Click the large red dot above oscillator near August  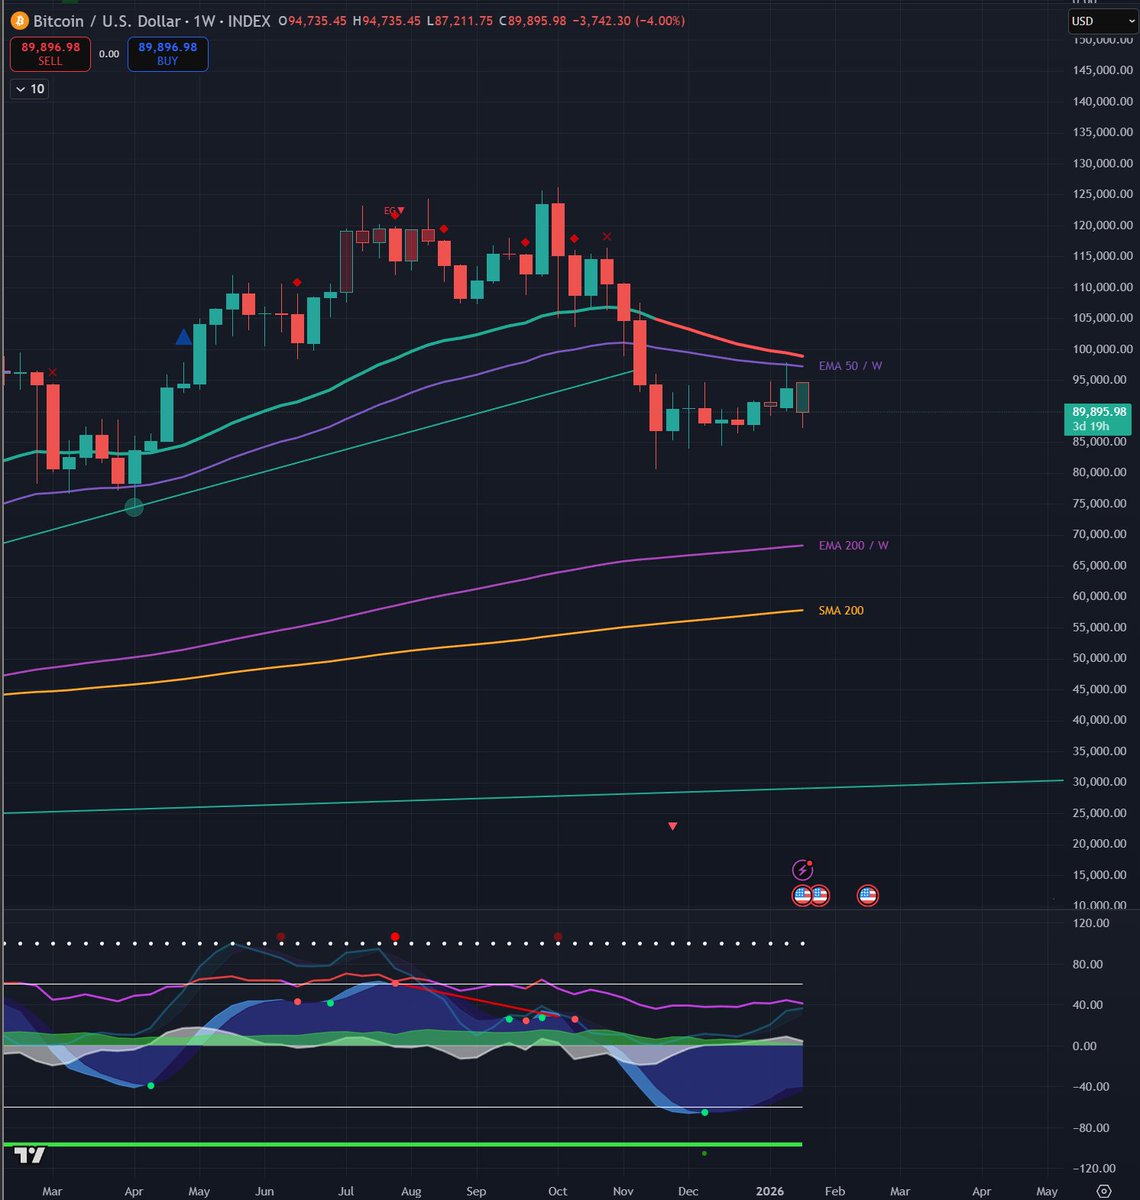pos(395,937)
